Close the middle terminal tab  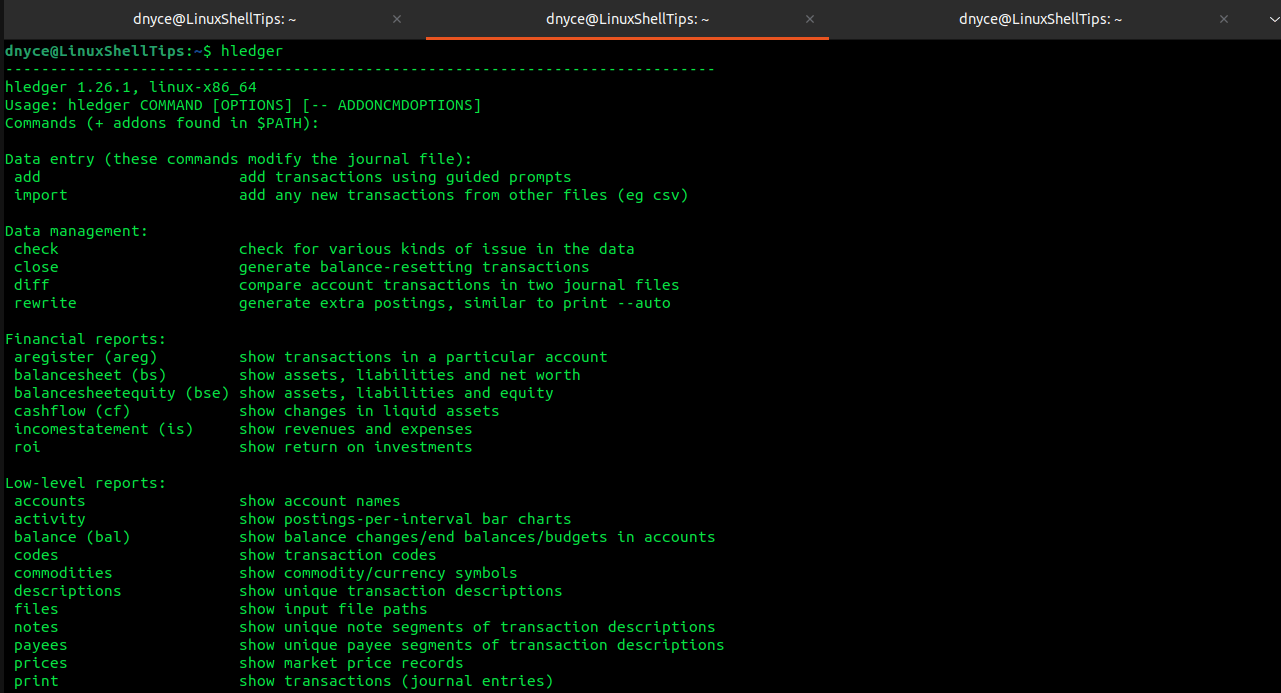click(x=810, y=19)
